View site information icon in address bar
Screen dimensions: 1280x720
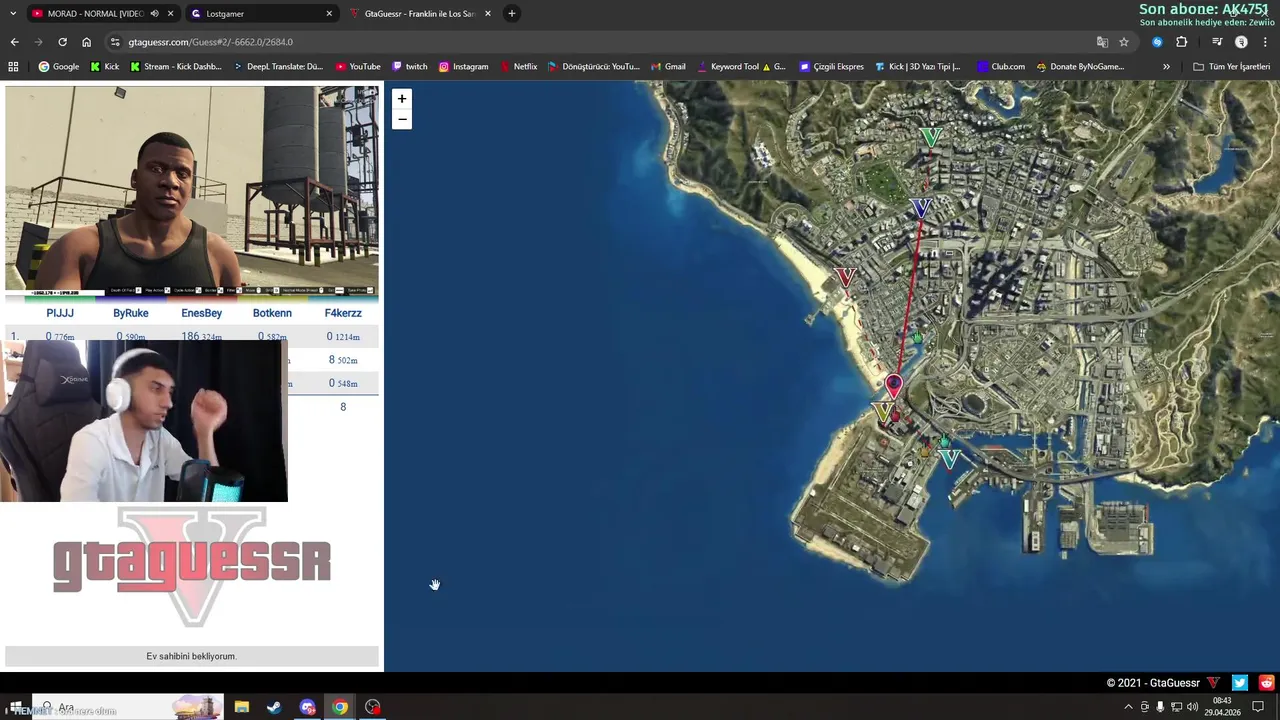(x=115, y=42)
